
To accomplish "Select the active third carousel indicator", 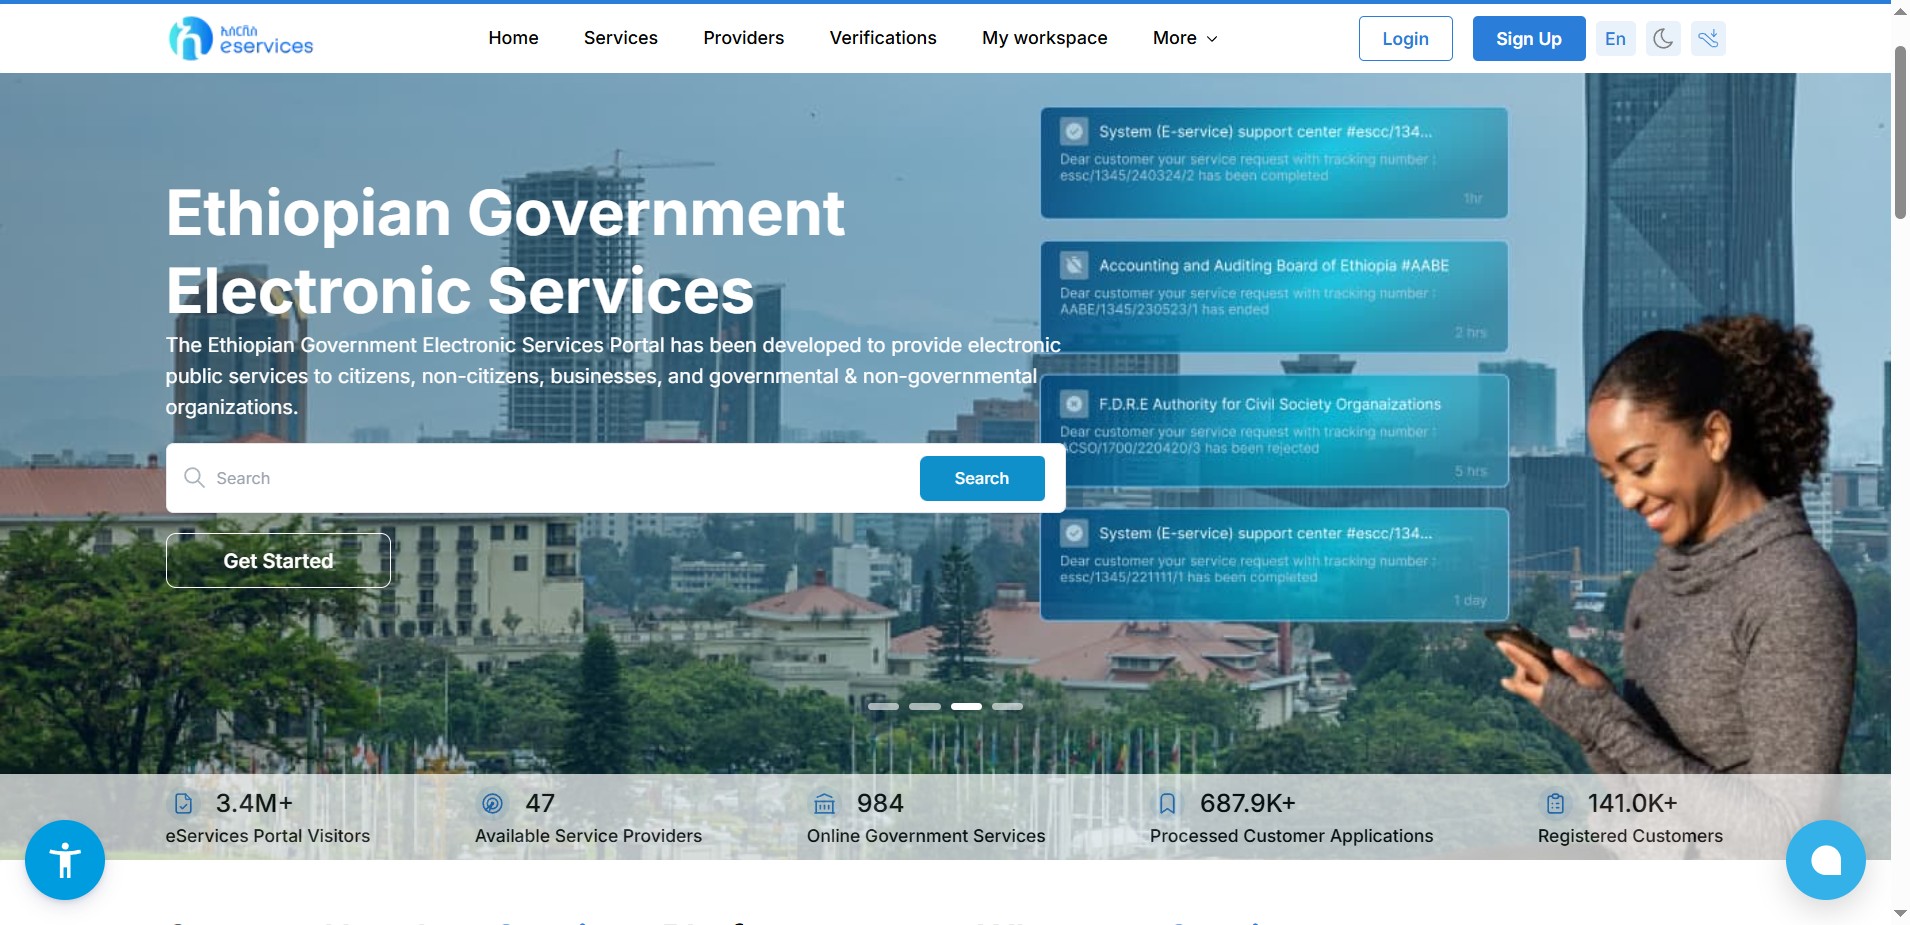I will tap(966, 706).
